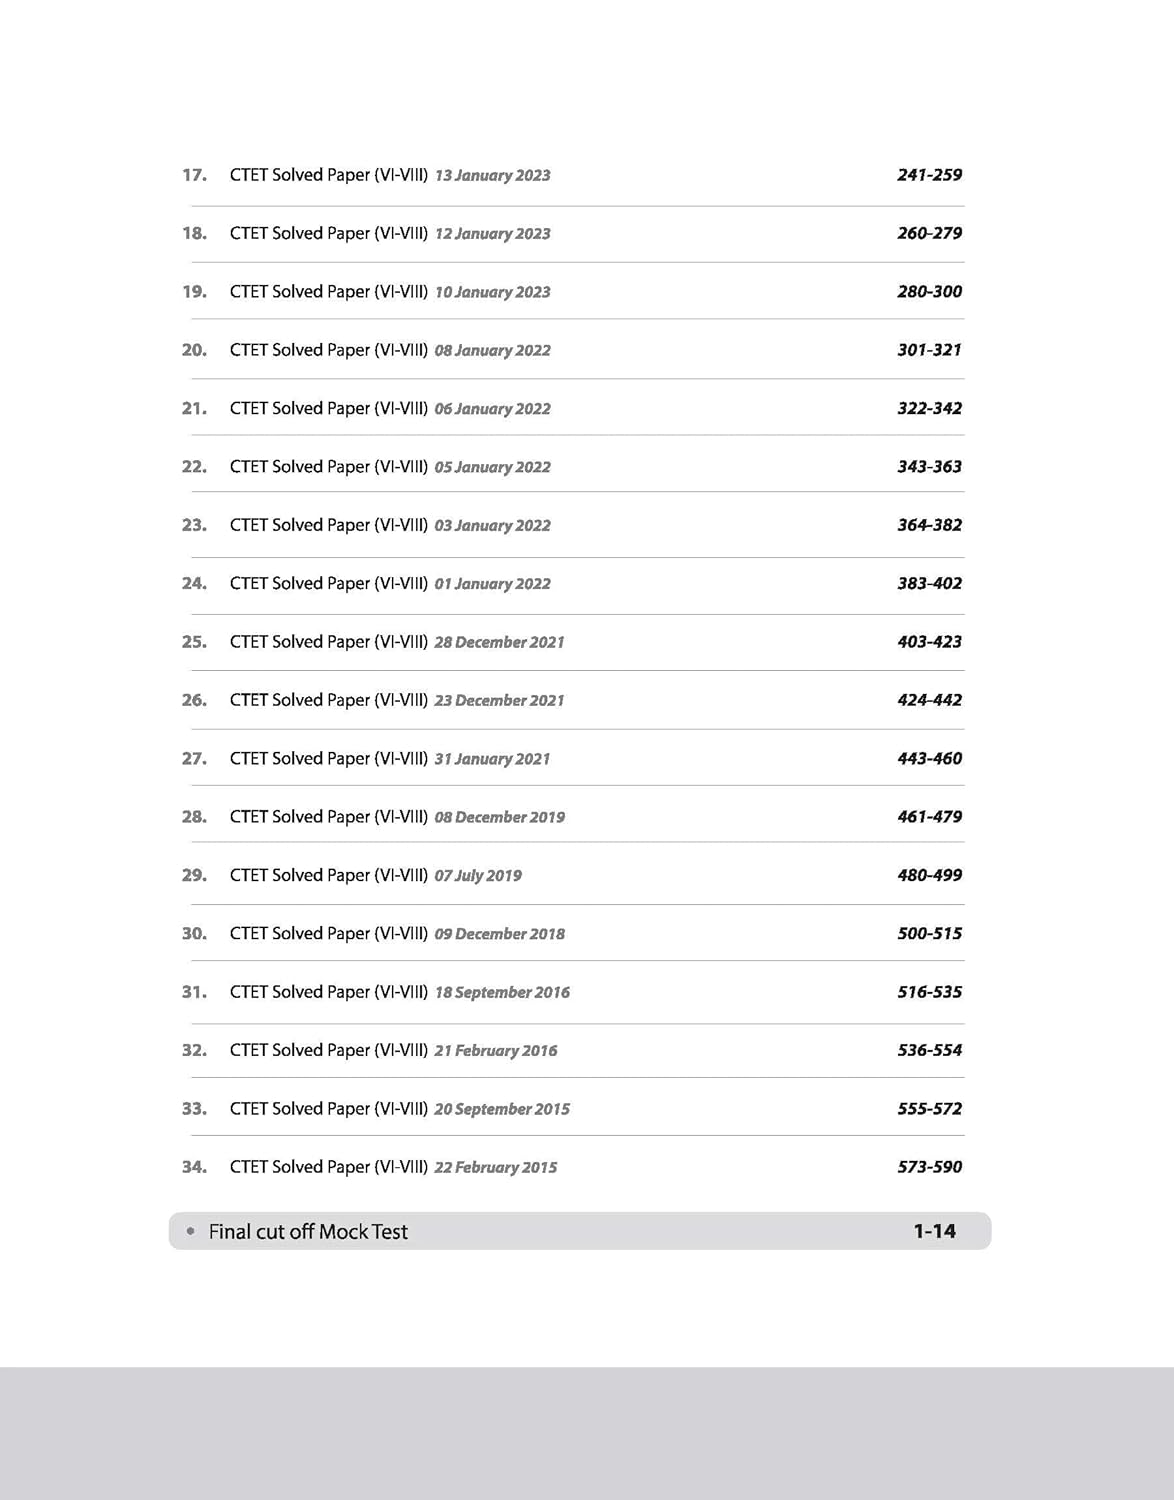This screenshot has width=1174, height=1500.
Task: Click the 08 December 2019 paper entry
Action: tap(397, 817)
